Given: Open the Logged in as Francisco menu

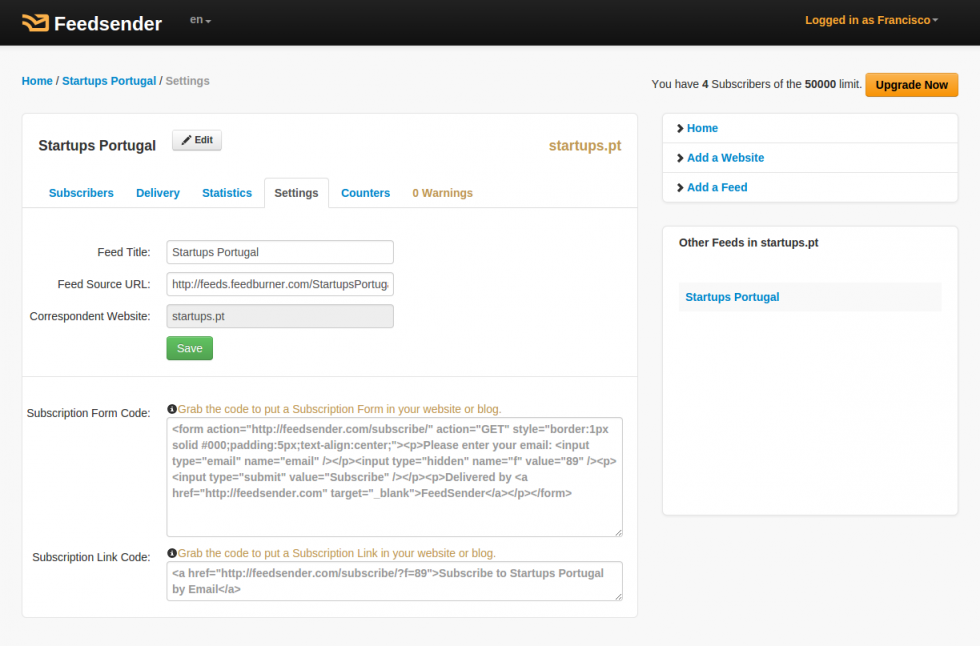Looking at the screenshot, I should 871,20.
